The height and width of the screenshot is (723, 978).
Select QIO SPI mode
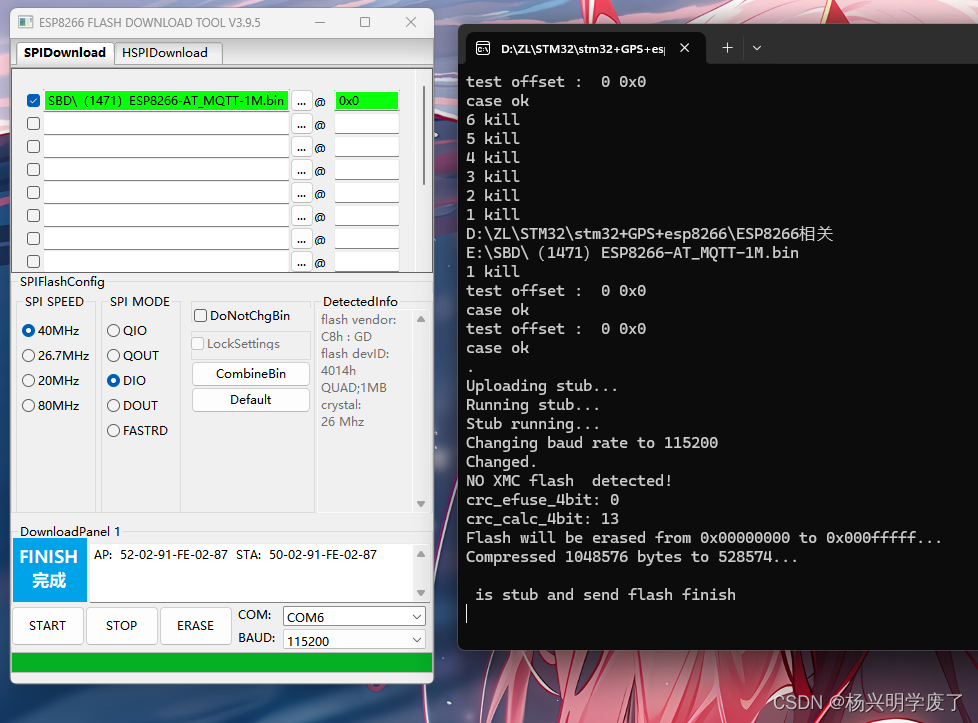click(113, 330)
